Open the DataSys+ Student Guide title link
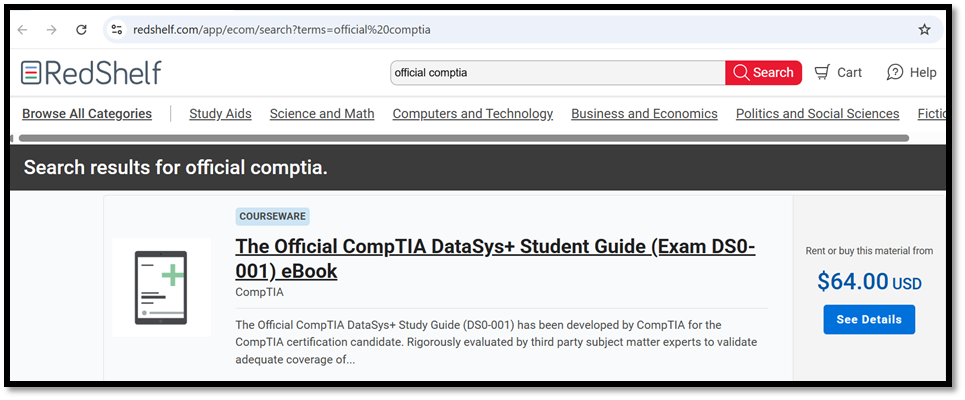This screenshot has width=965, height=400. 495,258
